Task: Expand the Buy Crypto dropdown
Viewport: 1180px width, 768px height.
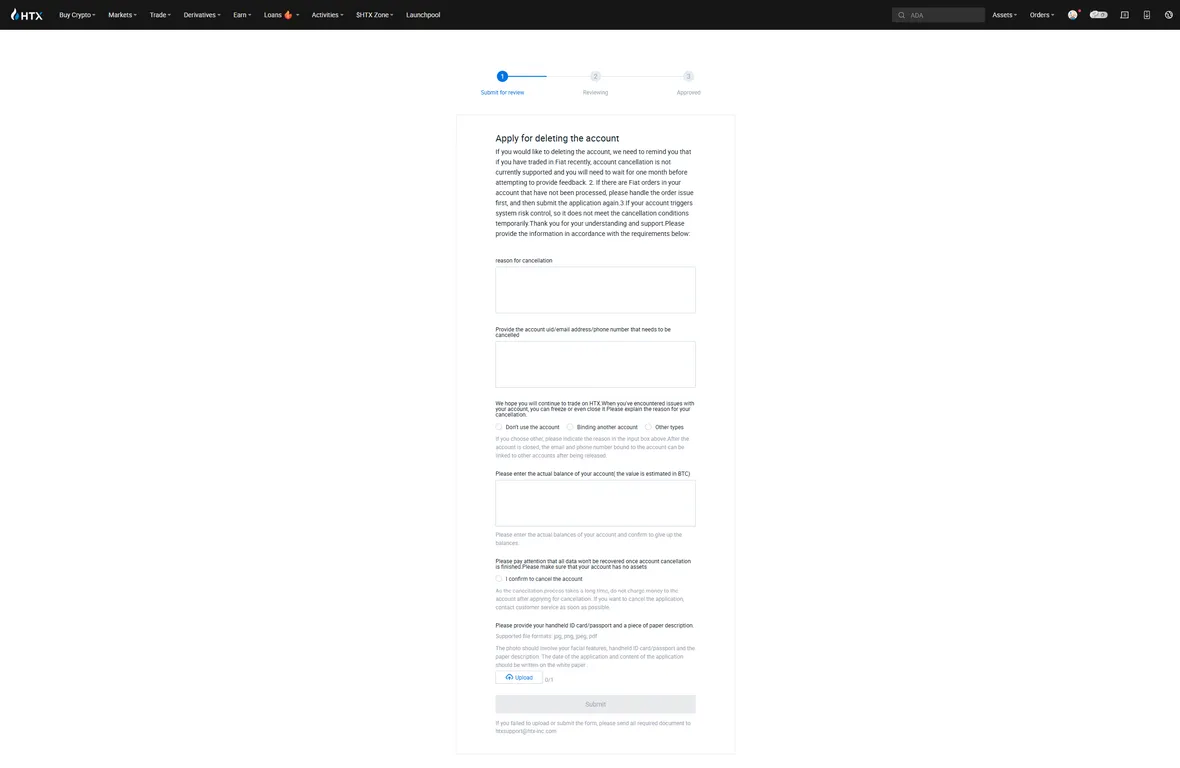Action: (77, 14)
